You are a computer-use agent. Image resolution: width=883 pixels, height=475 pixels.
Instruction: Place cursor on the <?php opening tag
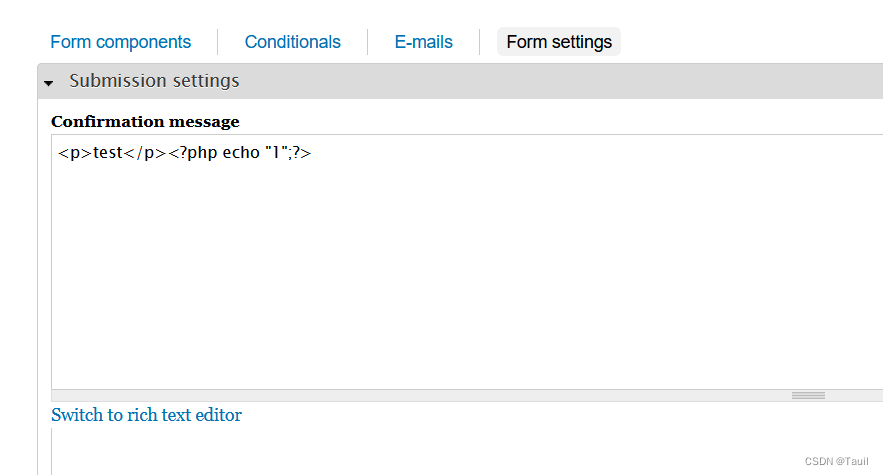(x=192, y=154)
